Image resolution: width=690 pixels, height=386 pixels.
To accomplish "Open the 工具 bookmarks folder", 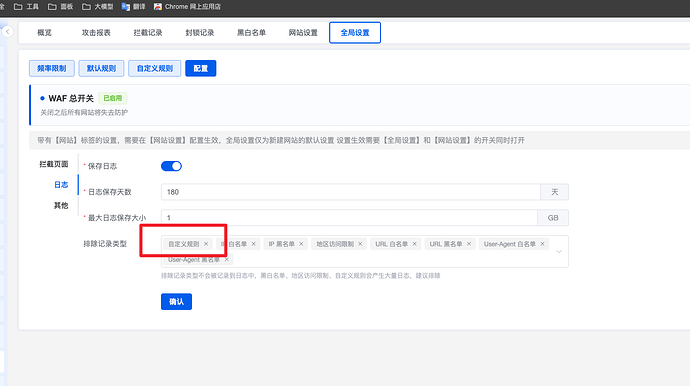I will pos(26,7).
